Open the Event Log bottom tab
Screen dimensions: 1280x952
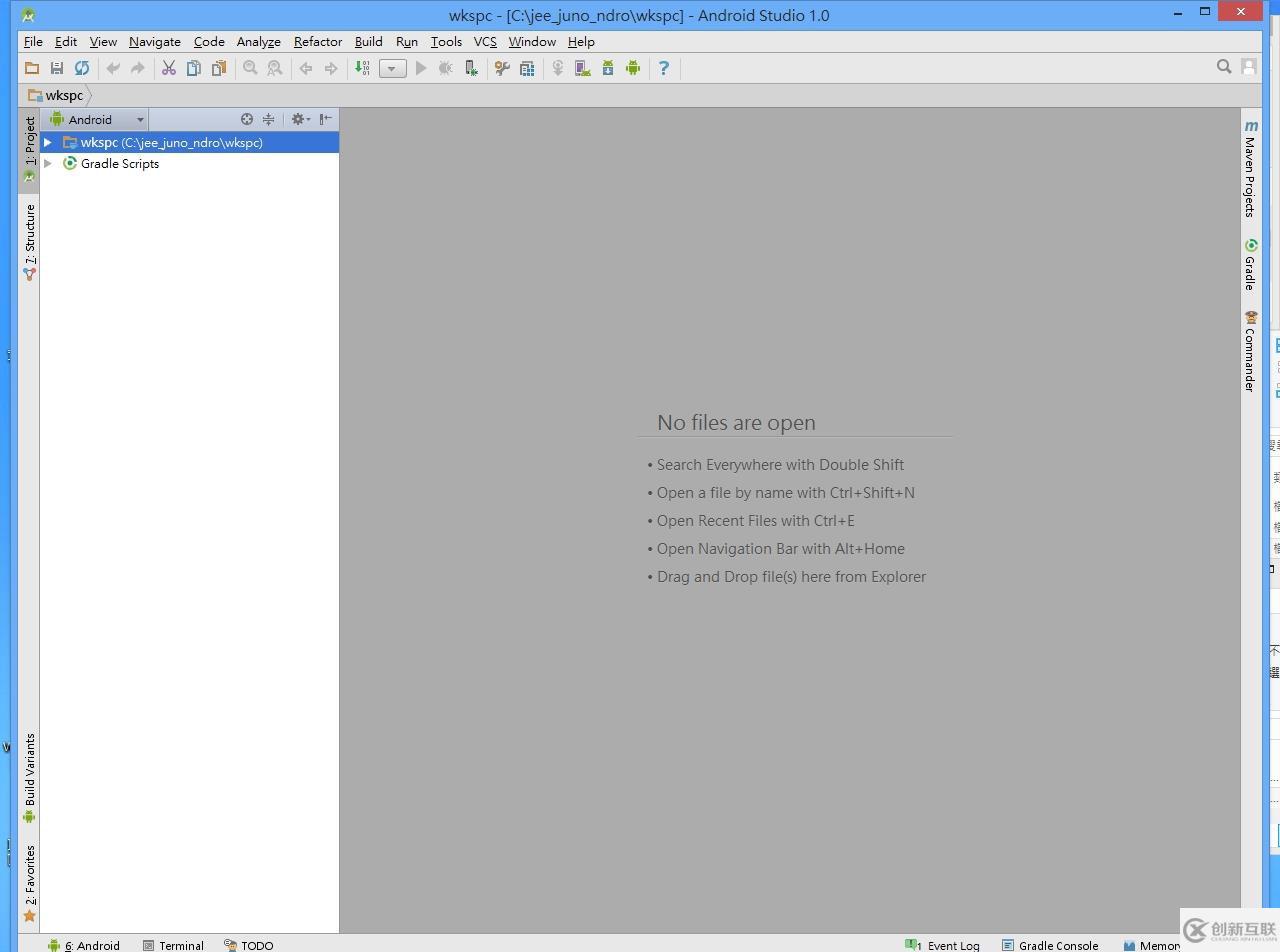(942, 945)
